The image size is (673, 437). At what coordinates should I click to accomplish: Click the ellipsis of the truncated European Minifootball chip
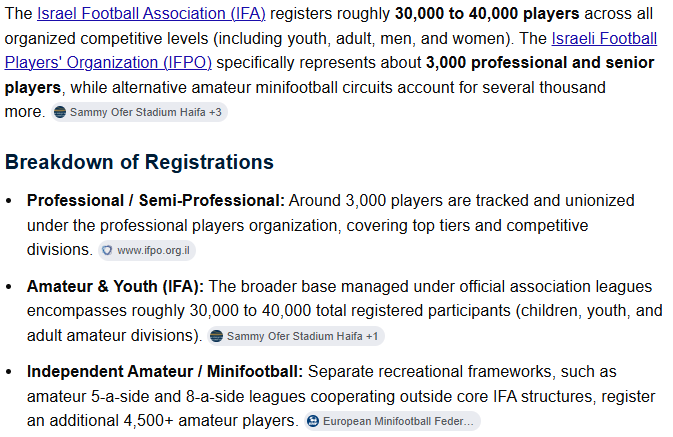tap(469, 422)
